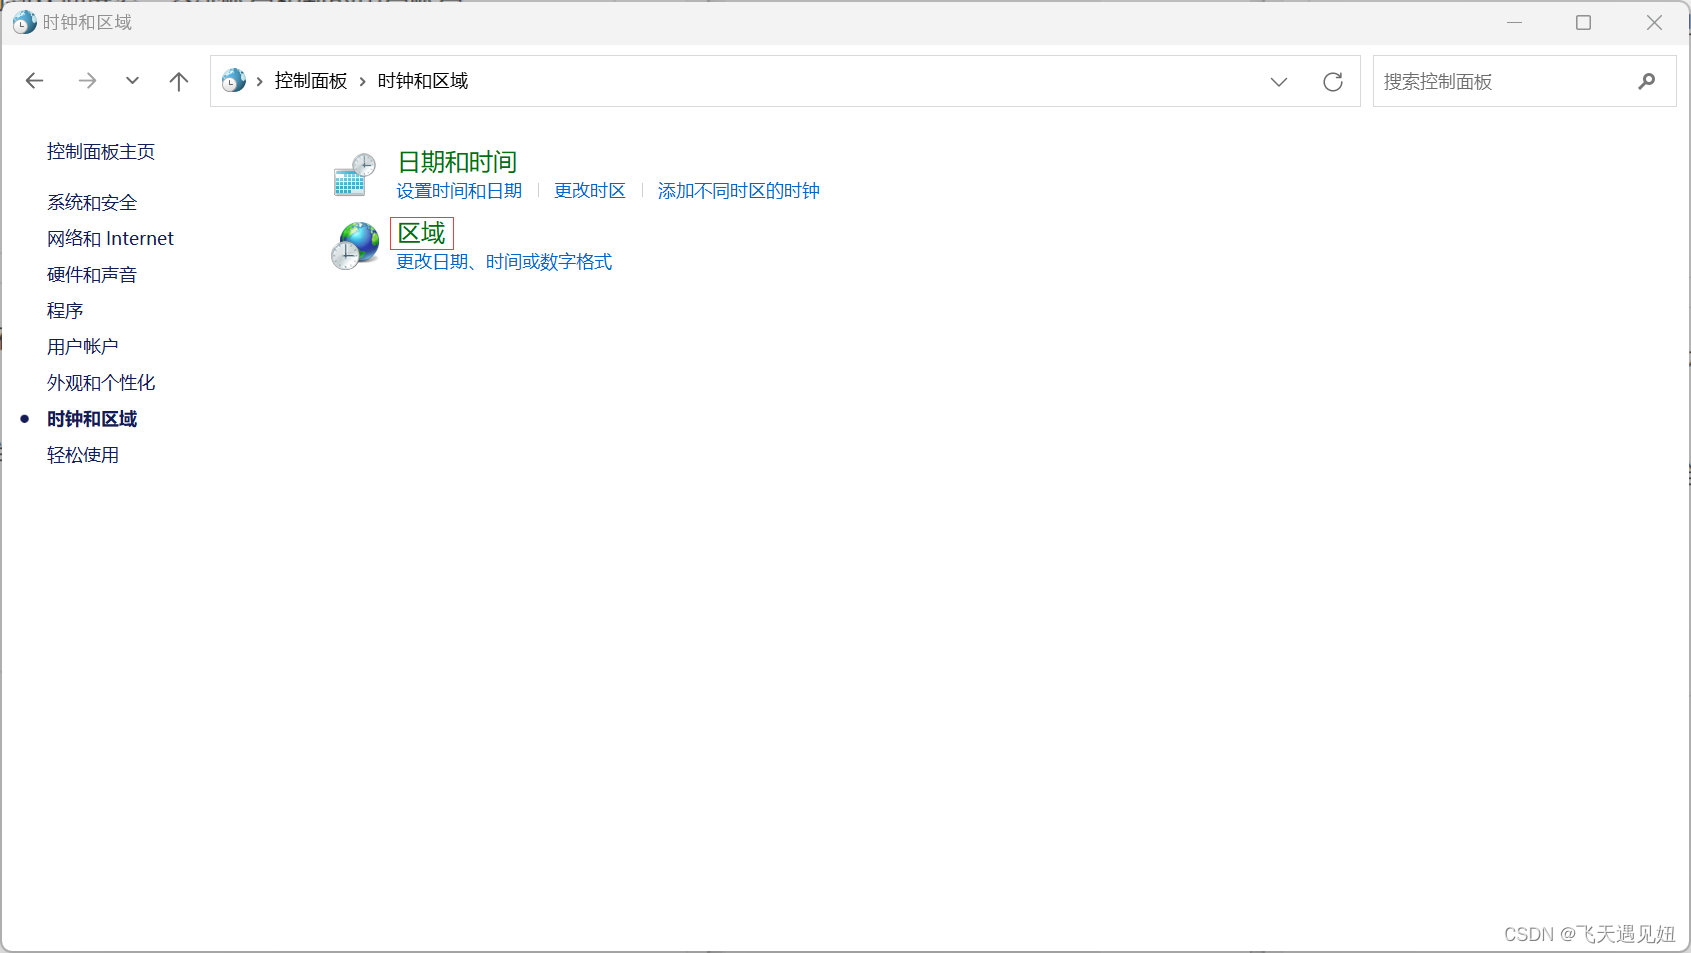Image resolution: width=1691 pixels, height=953 pixels.
Task: Open 用户帐户 category
Action: pyautogui.click(x=83, y=347)
